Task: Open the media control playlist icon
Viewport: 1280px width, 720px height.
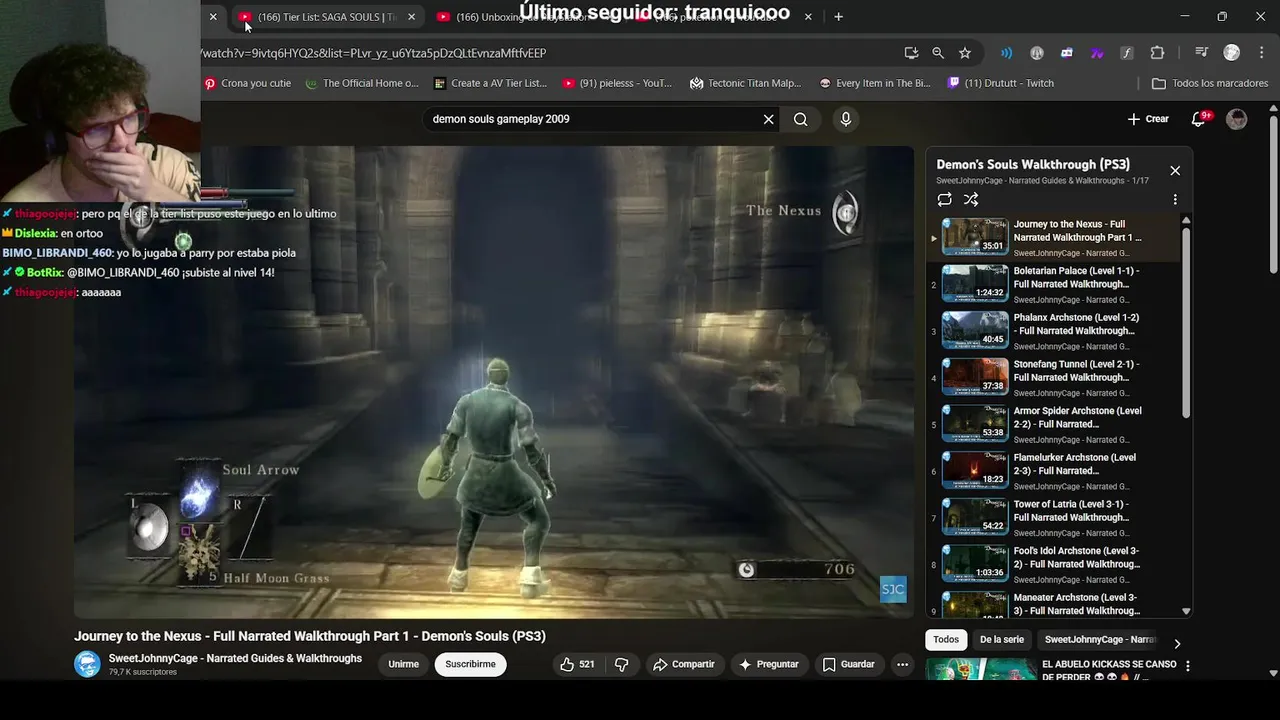Action: (x=1202, y=53)
